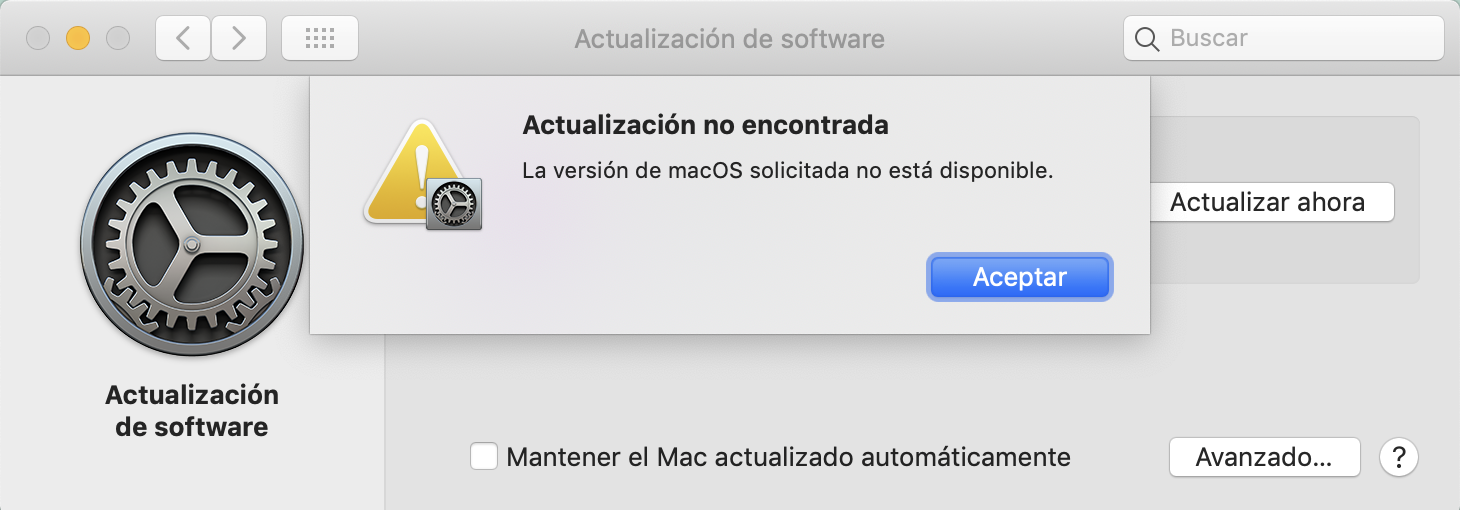Click the Actualización de software label under the gear
Image resolution: width=1460 pixels, height=510 pixels.
192,410
